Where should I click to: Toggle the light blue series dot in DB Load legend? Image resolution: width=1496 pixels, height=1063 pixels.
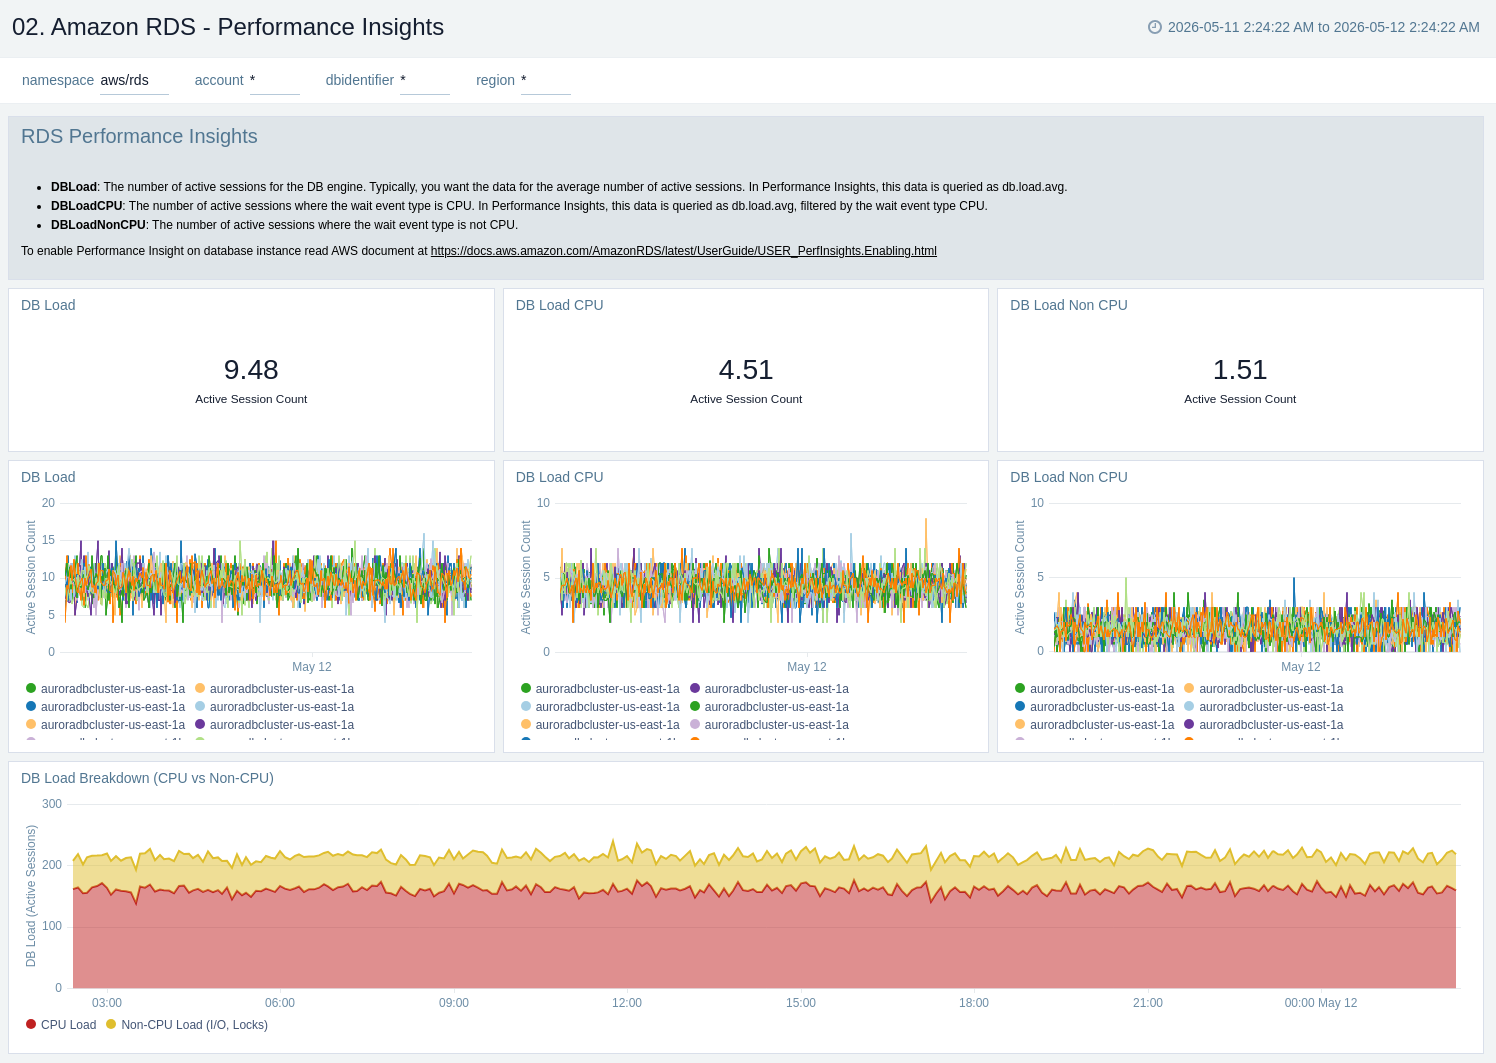tap(200, 706)
